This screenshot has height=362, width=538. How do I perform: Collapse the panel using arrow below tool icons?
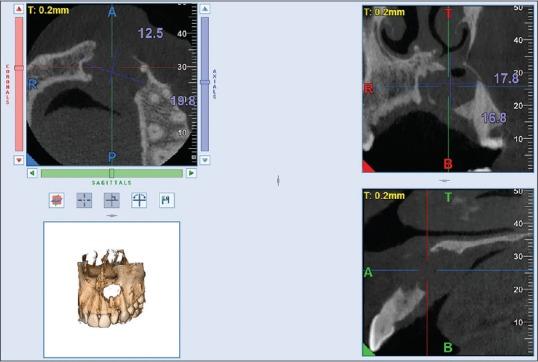pos(112,216)
